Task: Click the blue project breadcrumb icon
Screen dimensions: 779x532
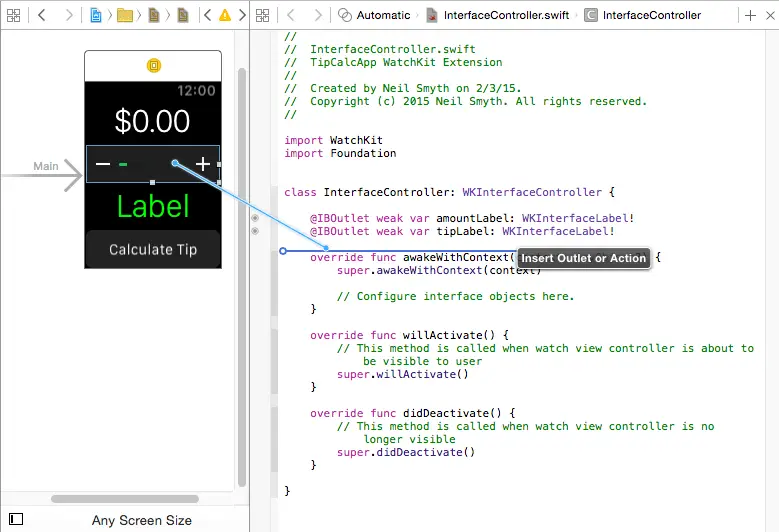Action: tap(96, 15)
